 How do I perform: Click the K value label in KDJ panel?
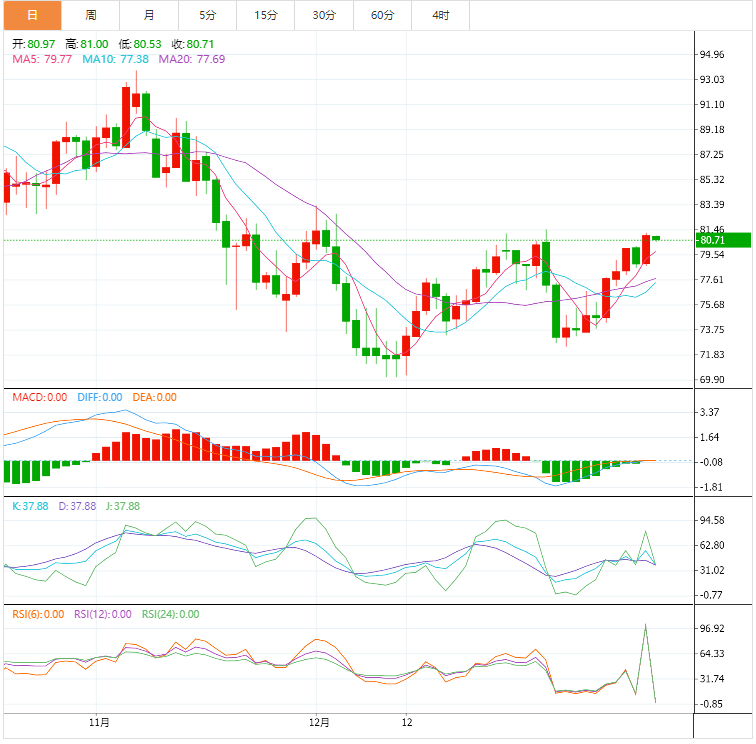click(x=30, y=506)
